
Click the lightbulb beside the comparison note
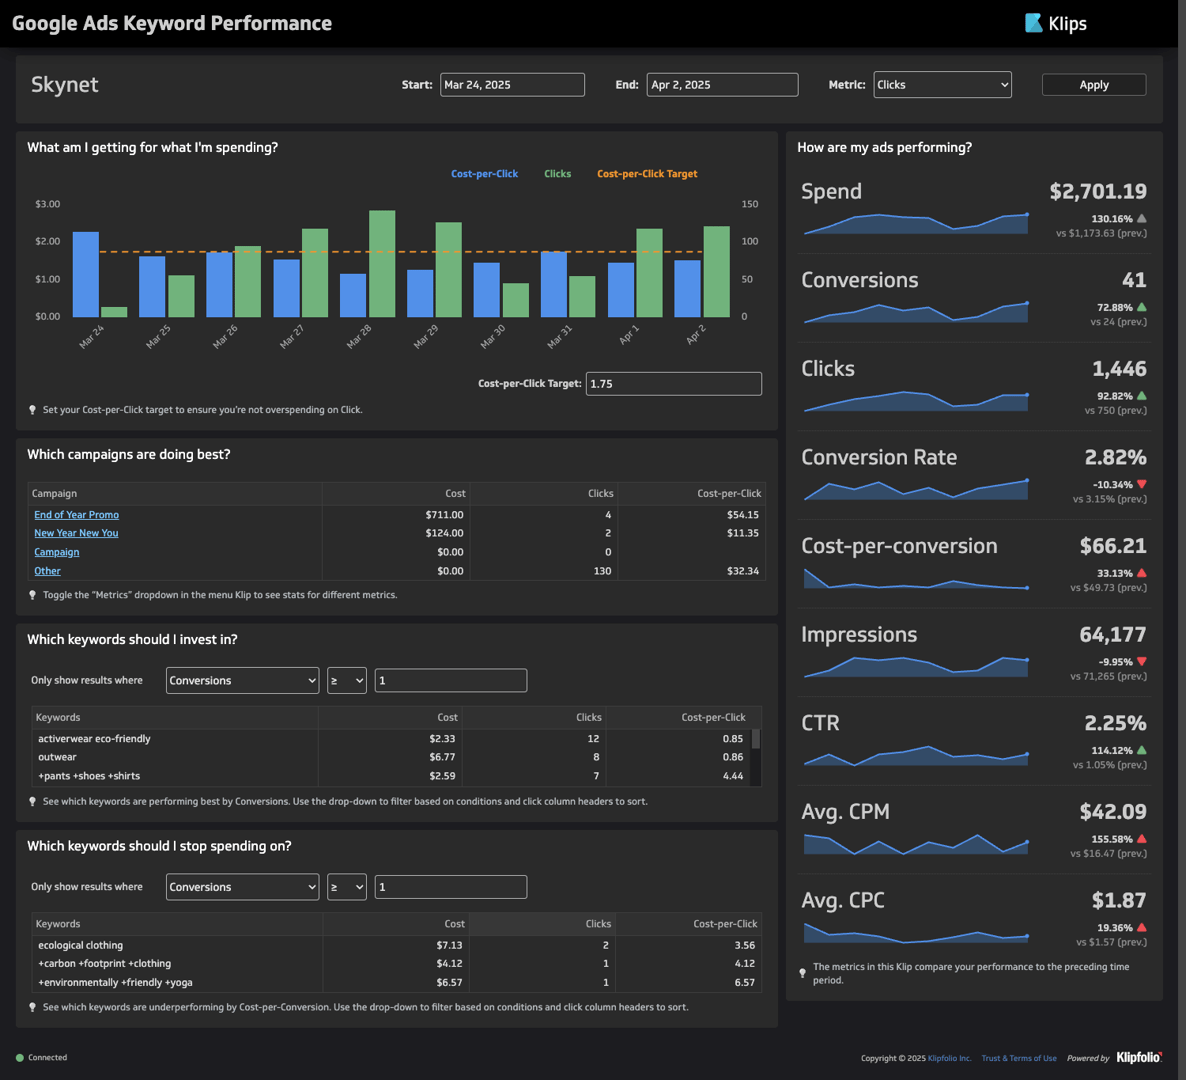click(802, 971)
